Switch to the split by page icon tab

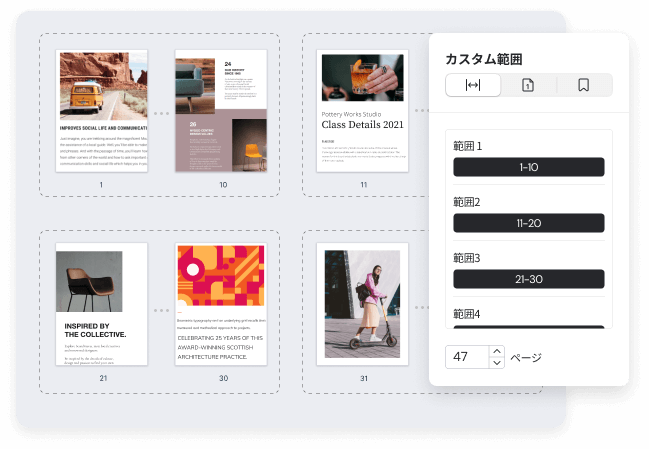[528, 85]
